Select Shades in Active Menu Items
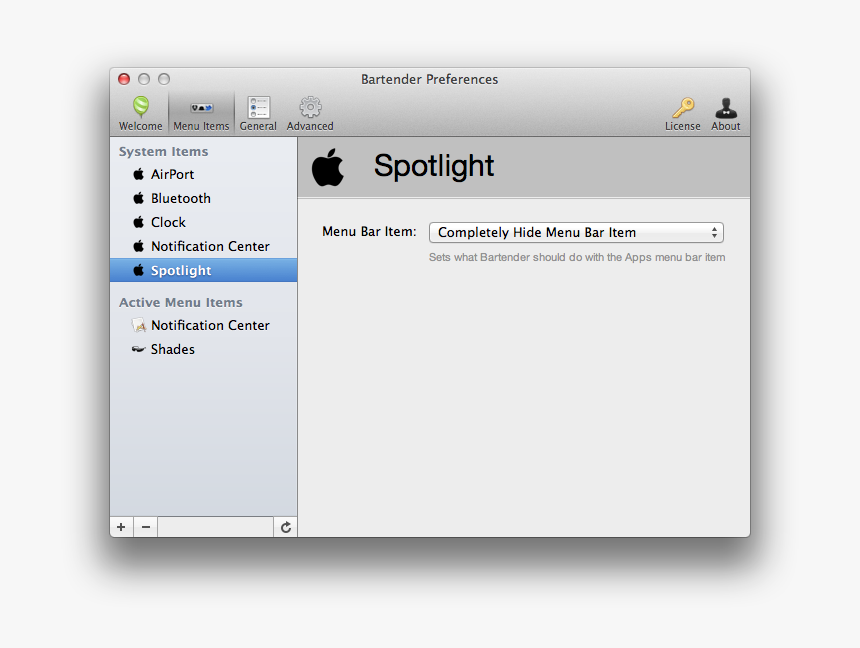The width and height of the screenshot is (860, 648). (203, 350)
